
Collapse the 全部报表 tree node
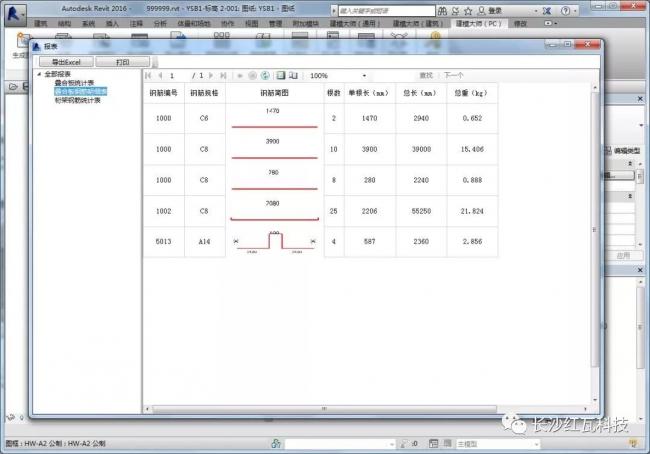pyautogui.click(x=39, y=74)
